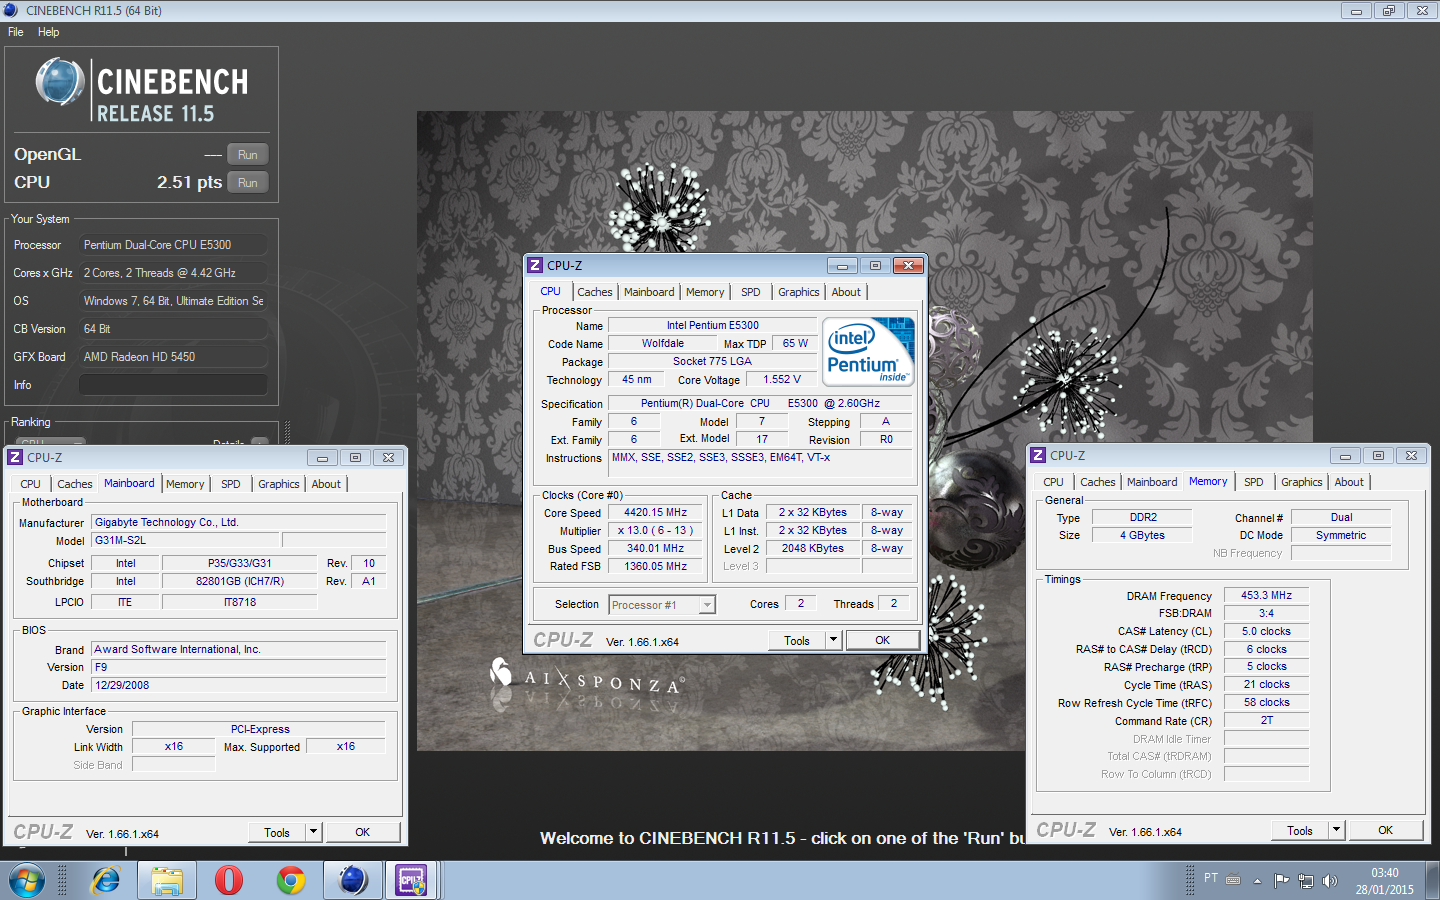This screenshot has height=900, width=1440.
Task: Click the PT language indicator in taskbar
Action: pyautogui.click(x=1211, y=878)
